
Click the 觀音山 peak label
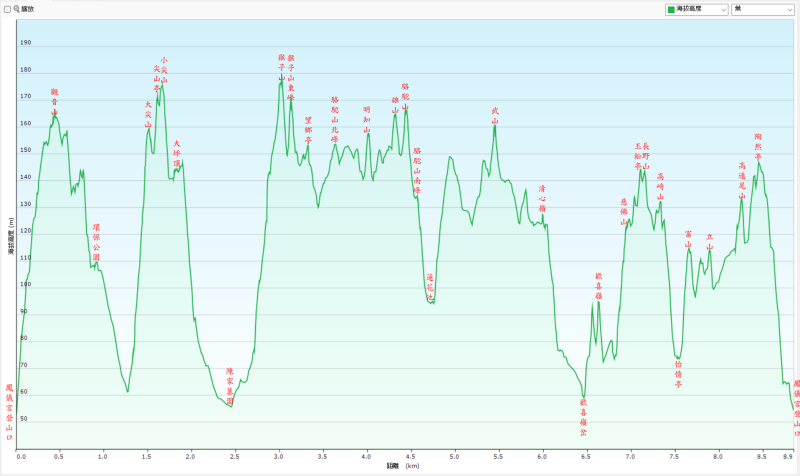pos(54,101)
